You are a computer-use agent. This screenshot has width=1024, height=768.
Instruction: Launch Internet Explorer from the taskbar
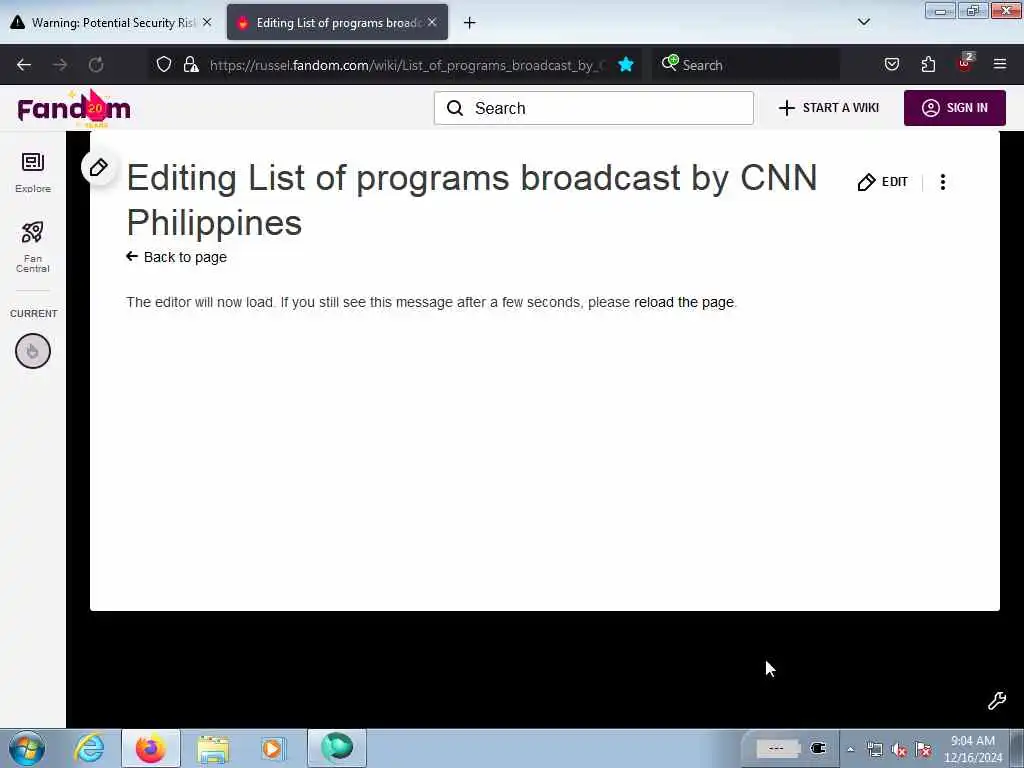point(89,748)
